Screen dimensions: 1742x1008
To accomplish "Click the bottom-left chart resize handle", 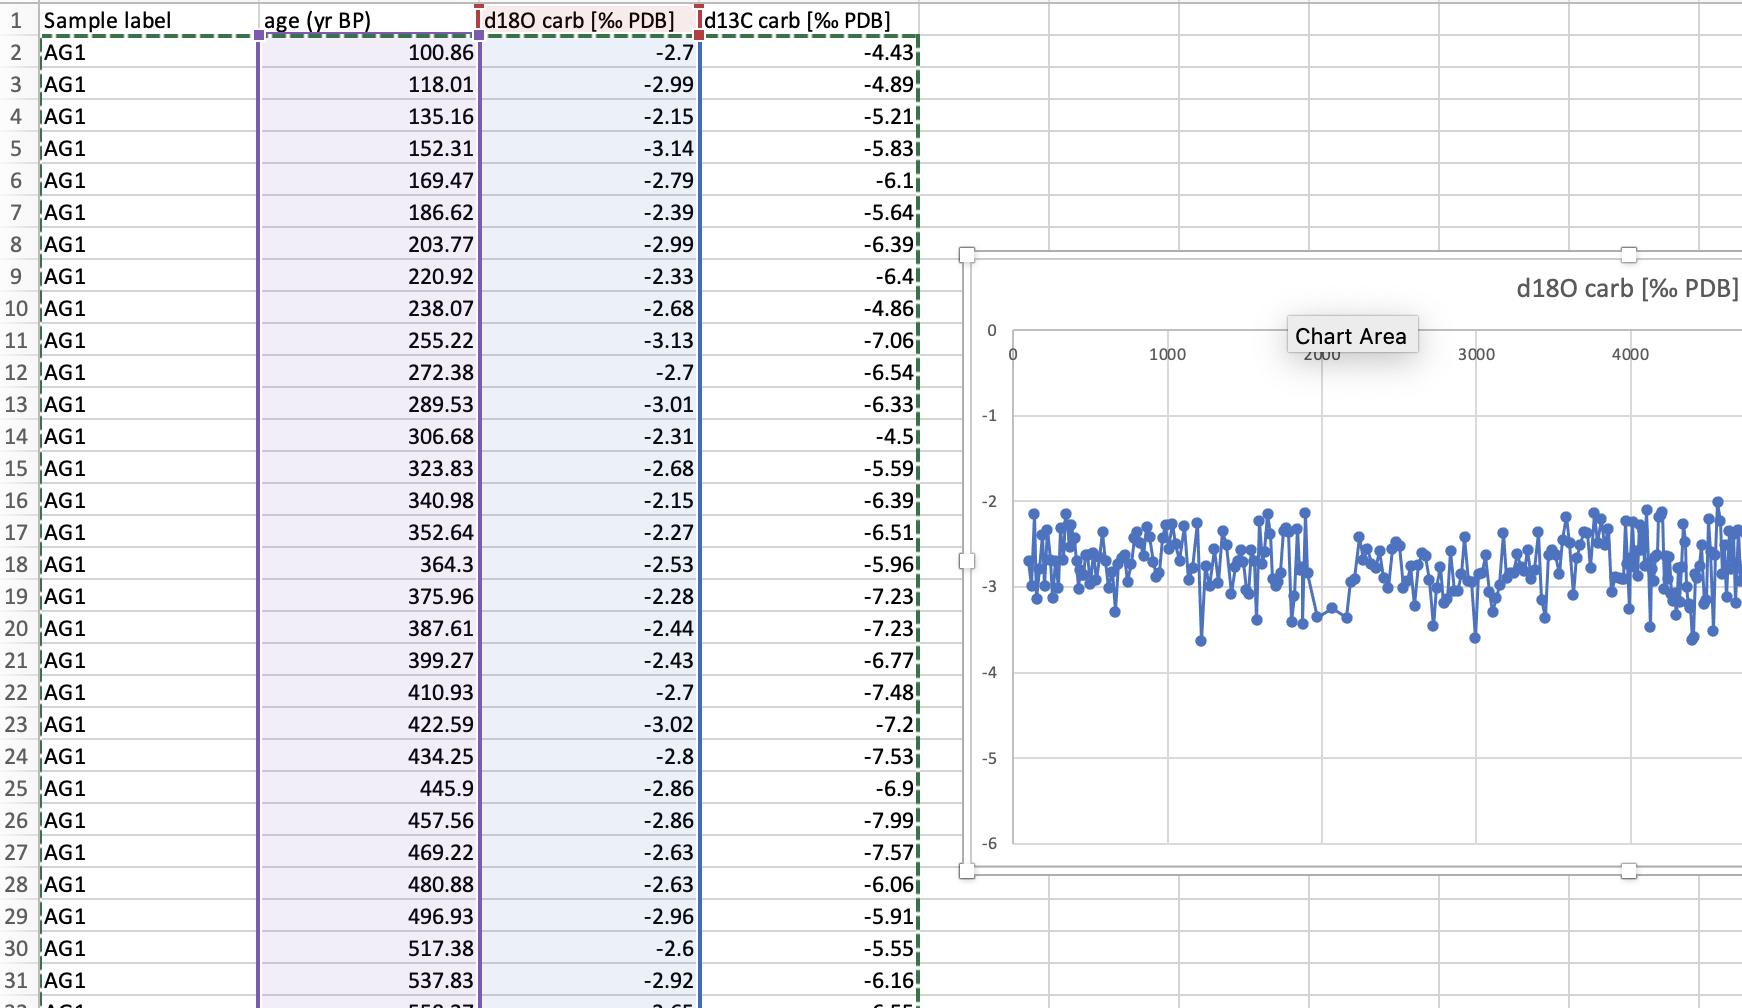I will click(967, 871).
